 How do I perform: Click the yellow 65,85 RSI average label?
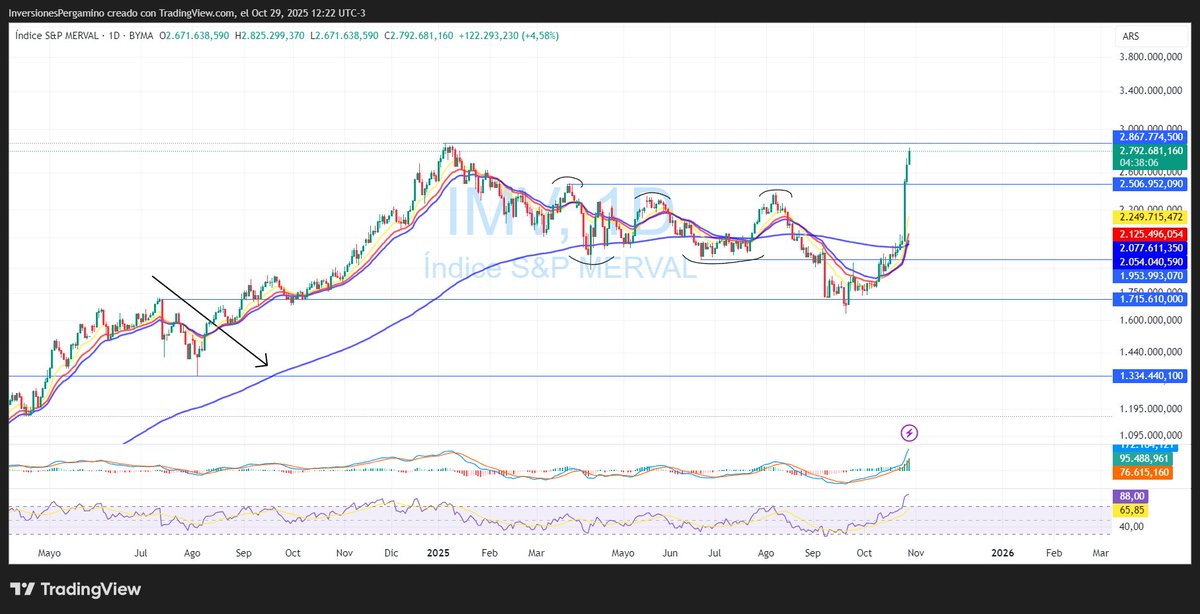(x=1132, y=509)
